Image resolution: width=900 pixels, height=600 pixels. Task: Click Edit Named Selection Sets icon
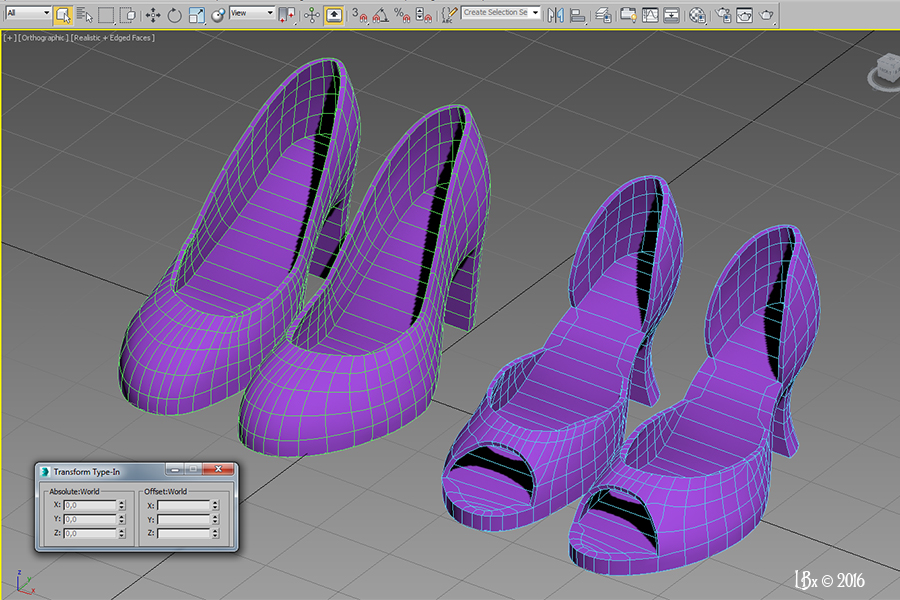(449, 15)
